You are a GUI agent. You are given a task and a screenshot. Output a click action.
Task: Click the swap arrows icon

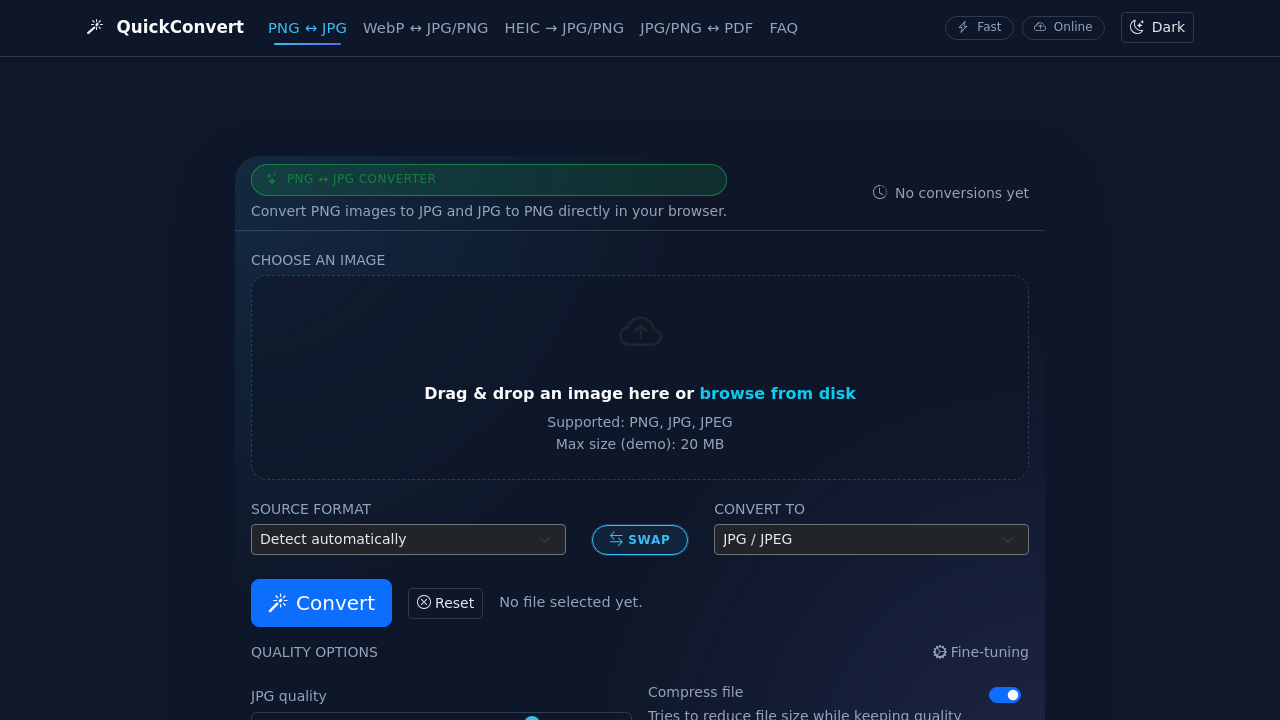pyautogui.click(x=617, y=539)
